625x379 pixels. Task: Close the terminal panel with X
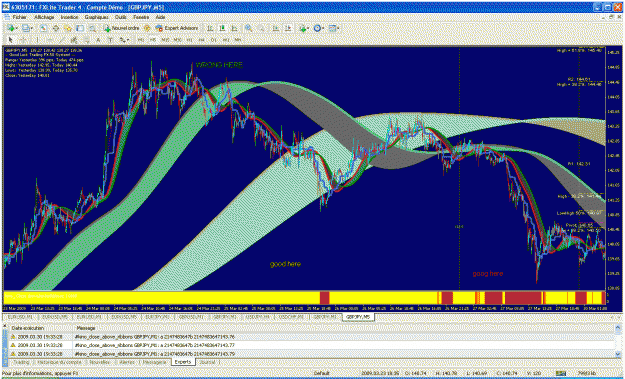pyautogui.click(x=5, y=326)
